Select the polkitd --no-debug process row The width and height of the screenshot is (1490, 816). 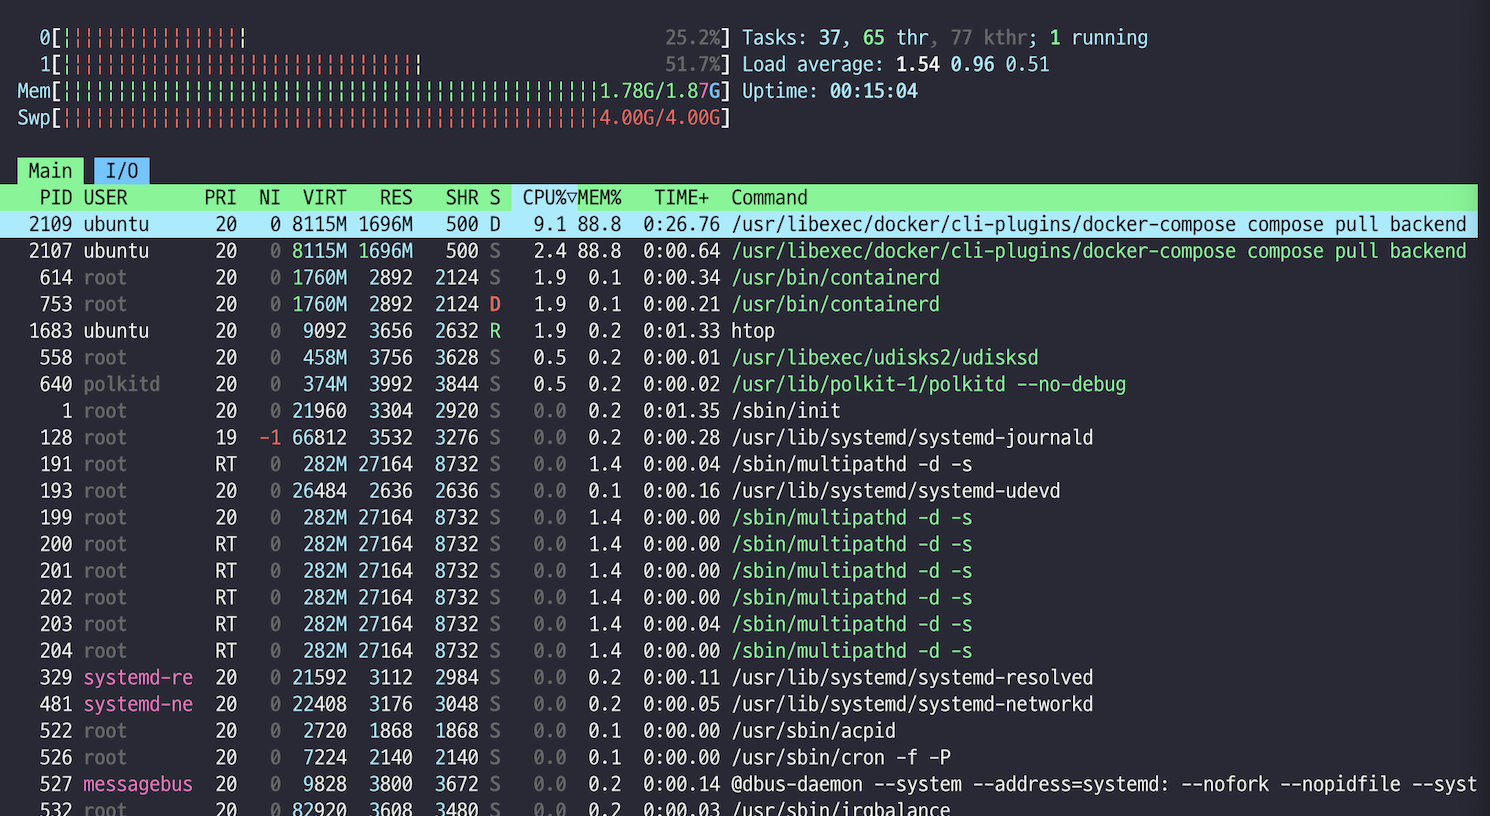point(739,384)
